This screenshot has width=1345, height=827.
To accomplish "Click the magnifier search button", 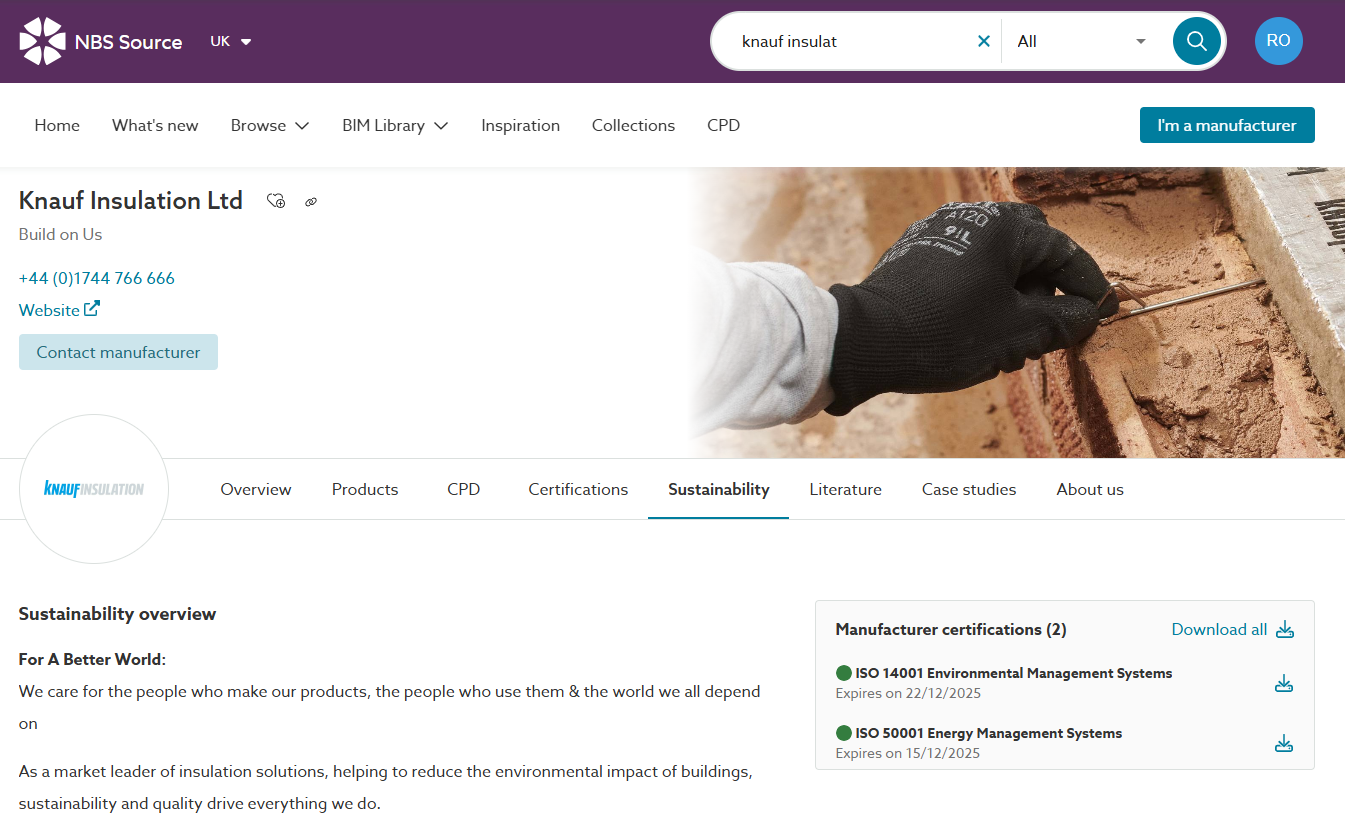I will click(1196, 41).
